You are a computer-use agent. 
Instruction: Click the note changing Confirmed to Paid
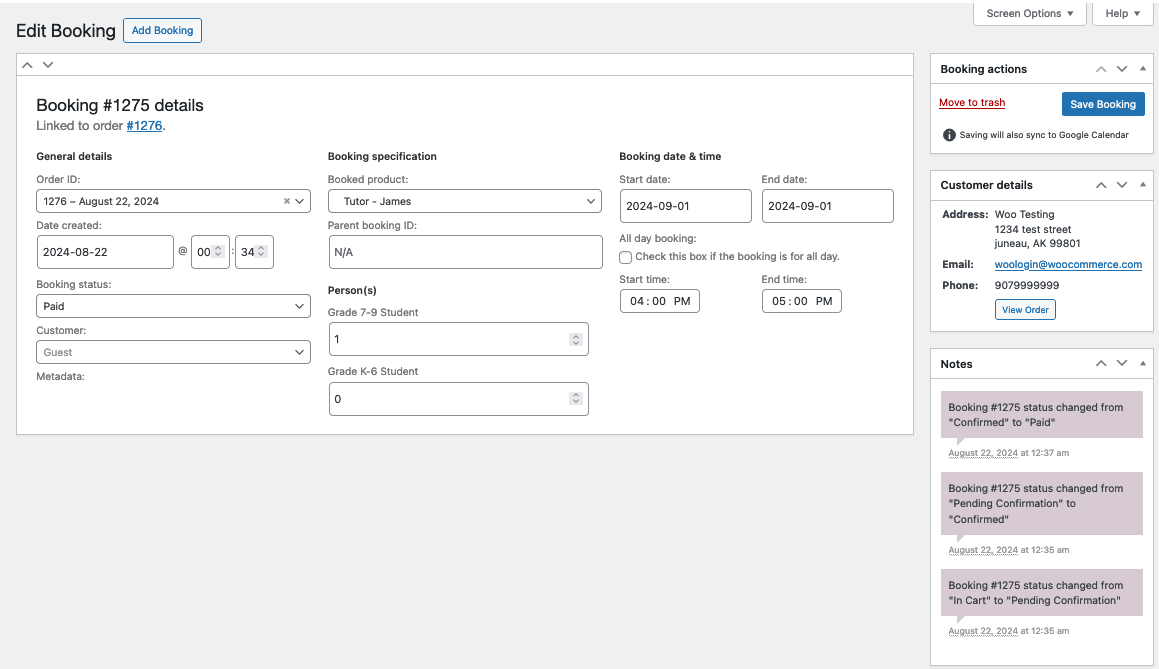coord(1041,415)
